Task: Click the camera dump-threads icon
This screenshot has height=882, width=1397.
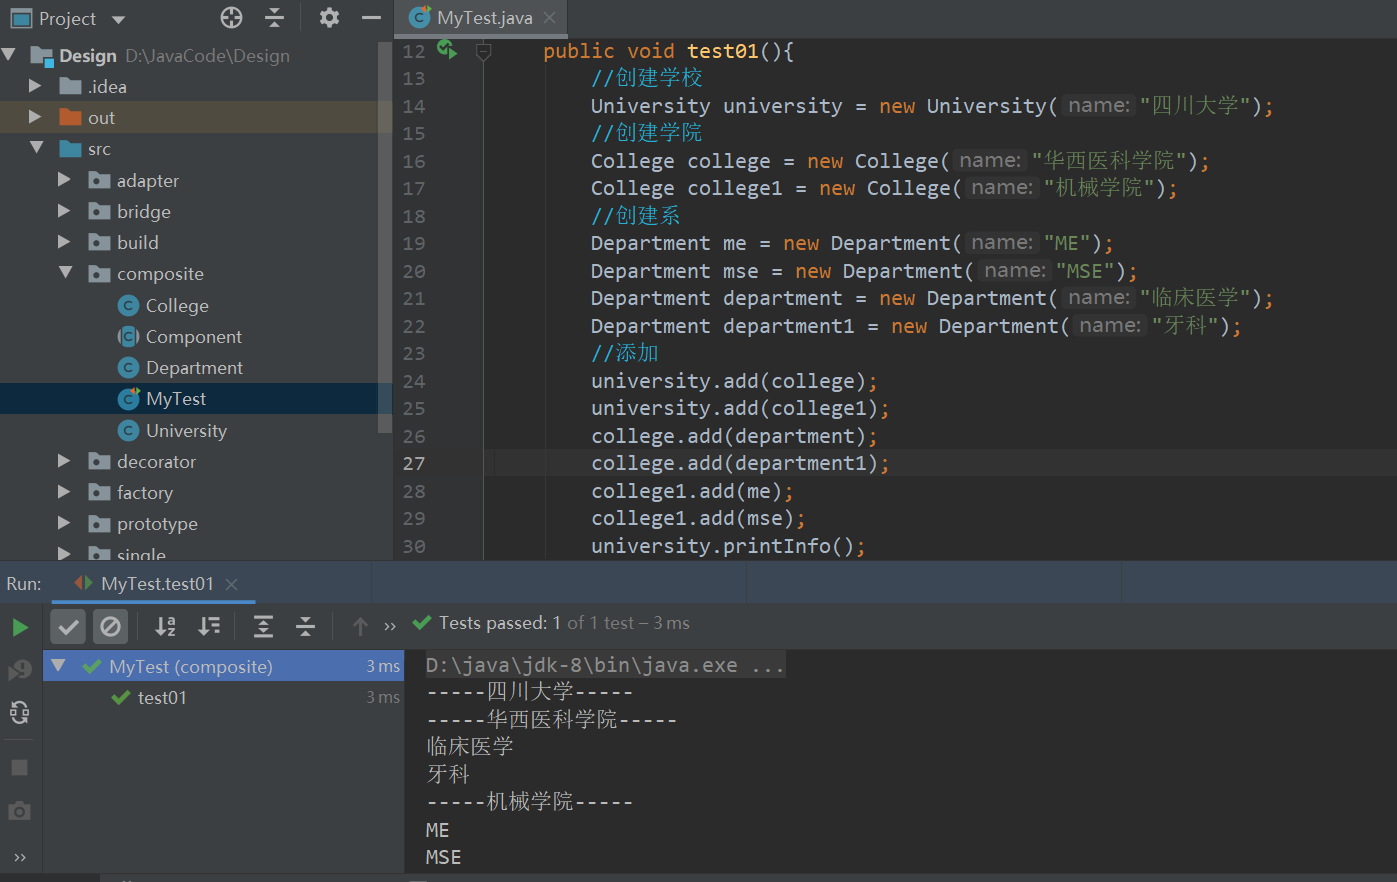Action: pyautogui.click(x=19, y=811)
